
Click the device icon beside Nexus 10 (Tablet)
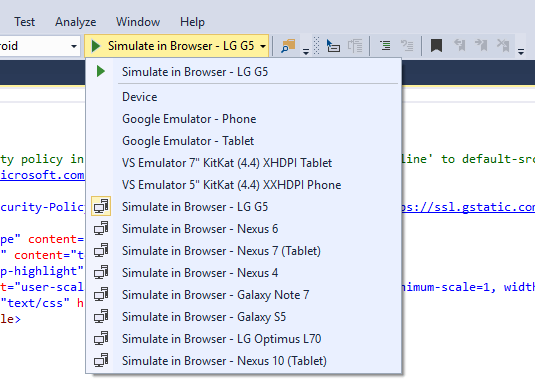tap(101, 360)
